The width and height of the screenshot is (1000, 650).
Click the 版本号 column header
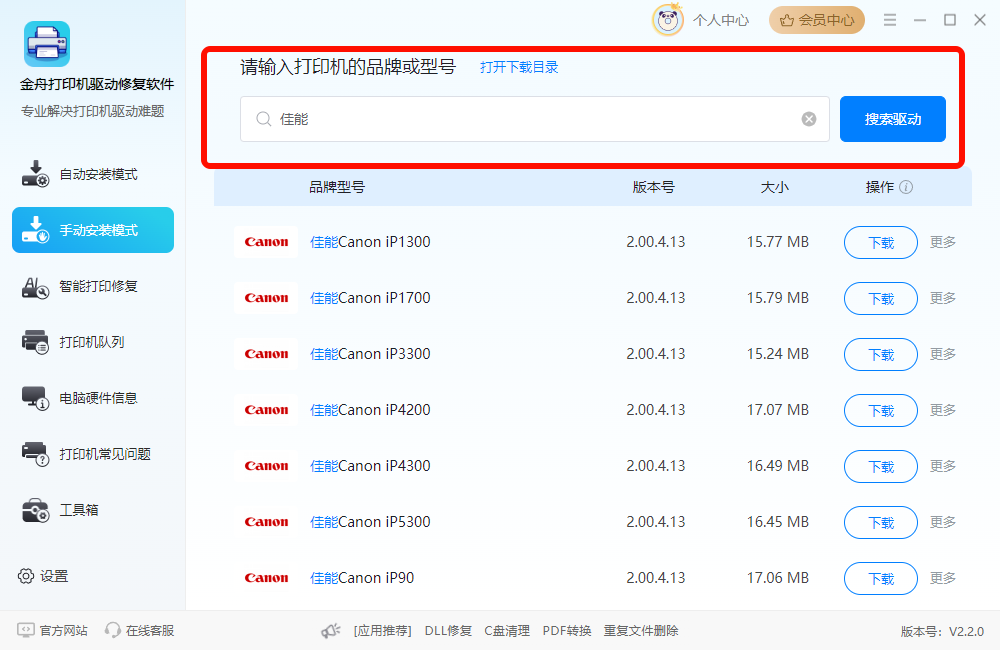coord(654,187)
